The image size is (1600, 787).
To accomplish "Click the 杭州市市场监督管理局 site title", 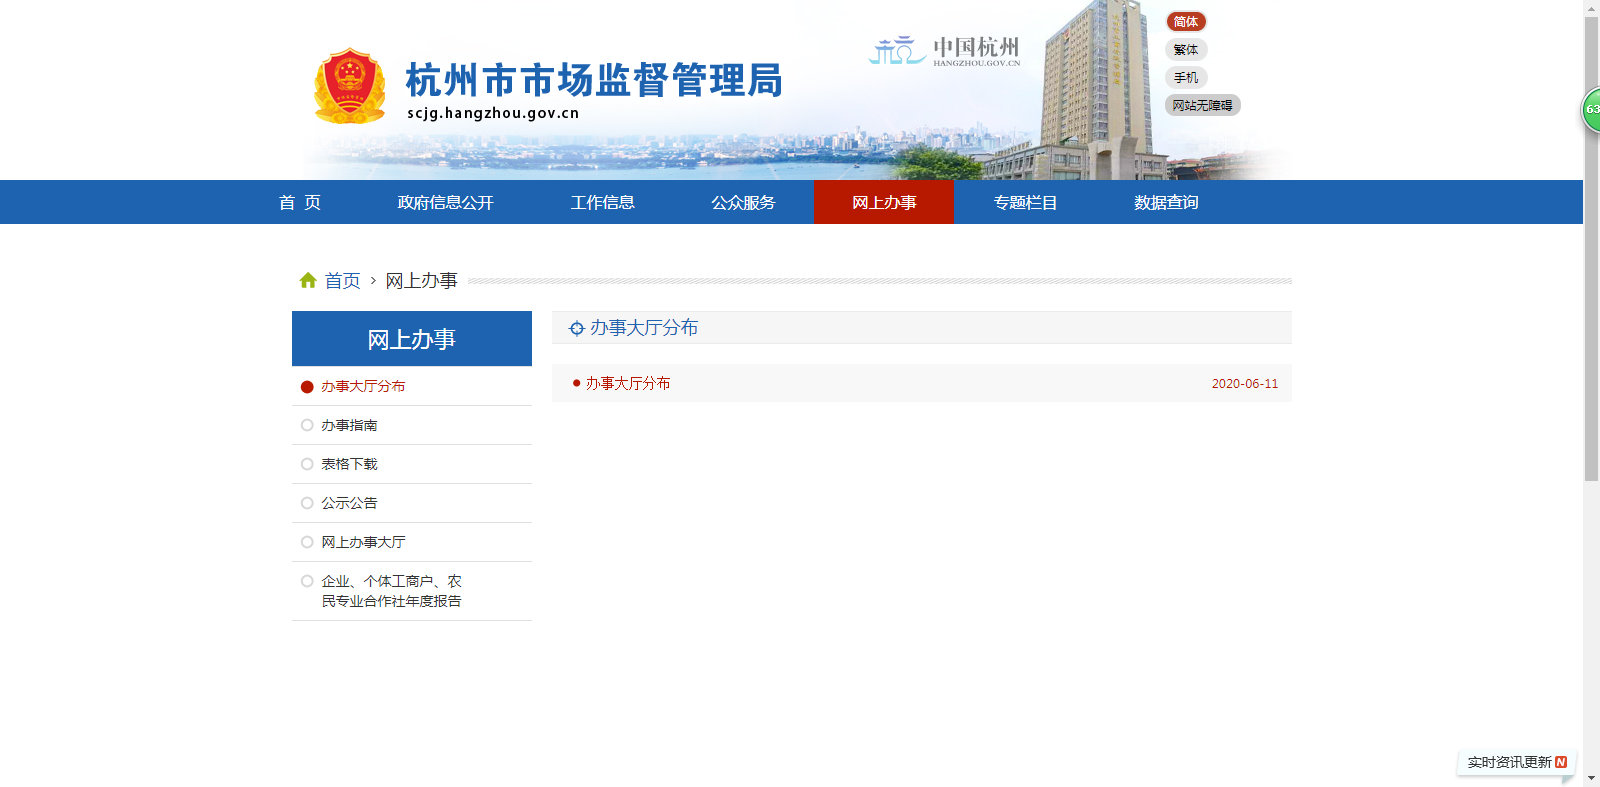I will click(594, 80).
